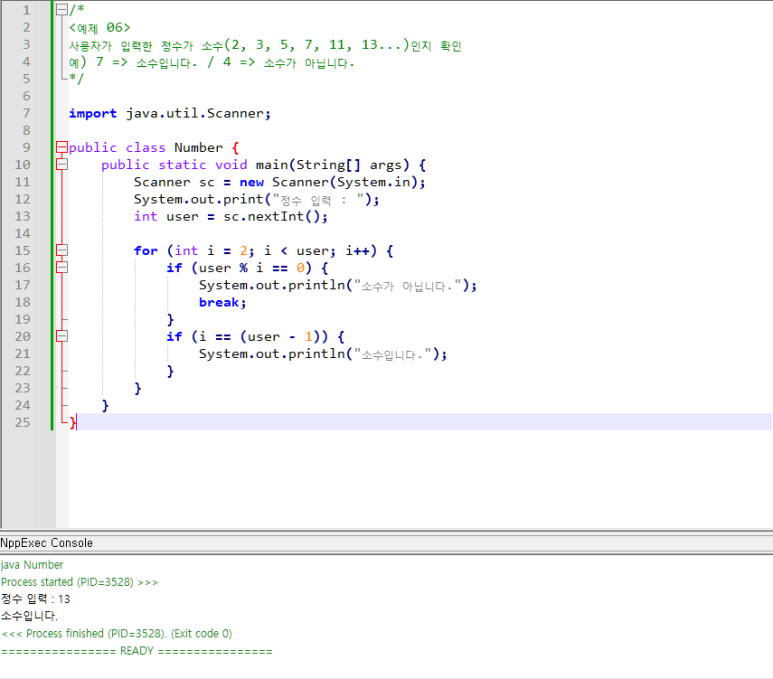Viewport: 773px width, 679px height.
Task: Click 'int user' declaration on line 13
Action: (166, 216)
